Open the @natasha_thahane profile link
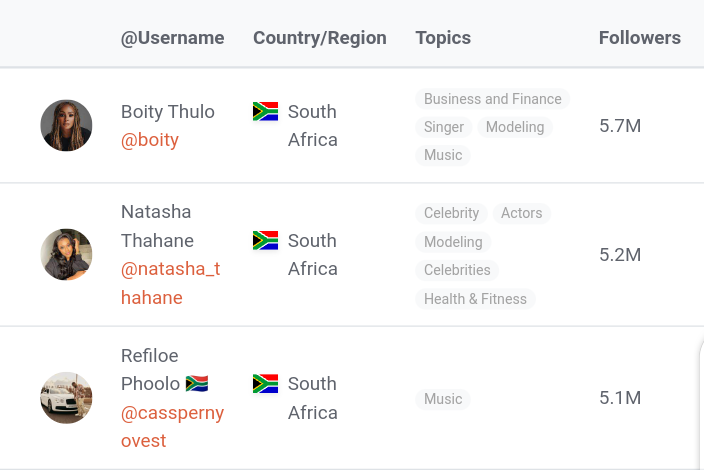 [x=171, y=283]
